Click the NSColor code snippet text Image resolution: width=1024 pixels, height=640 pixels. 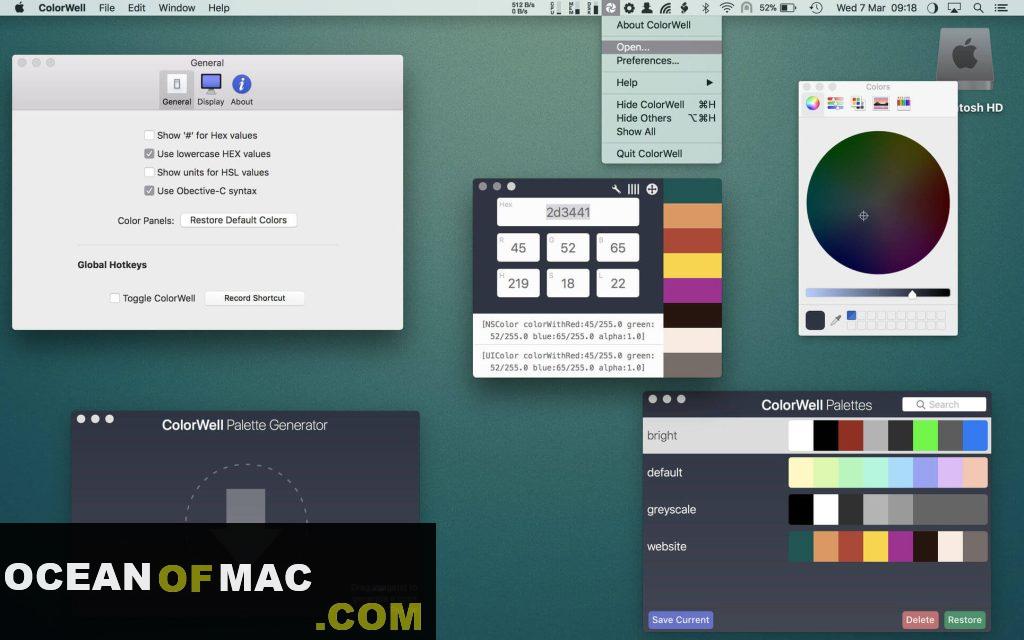tap(568, 330)
